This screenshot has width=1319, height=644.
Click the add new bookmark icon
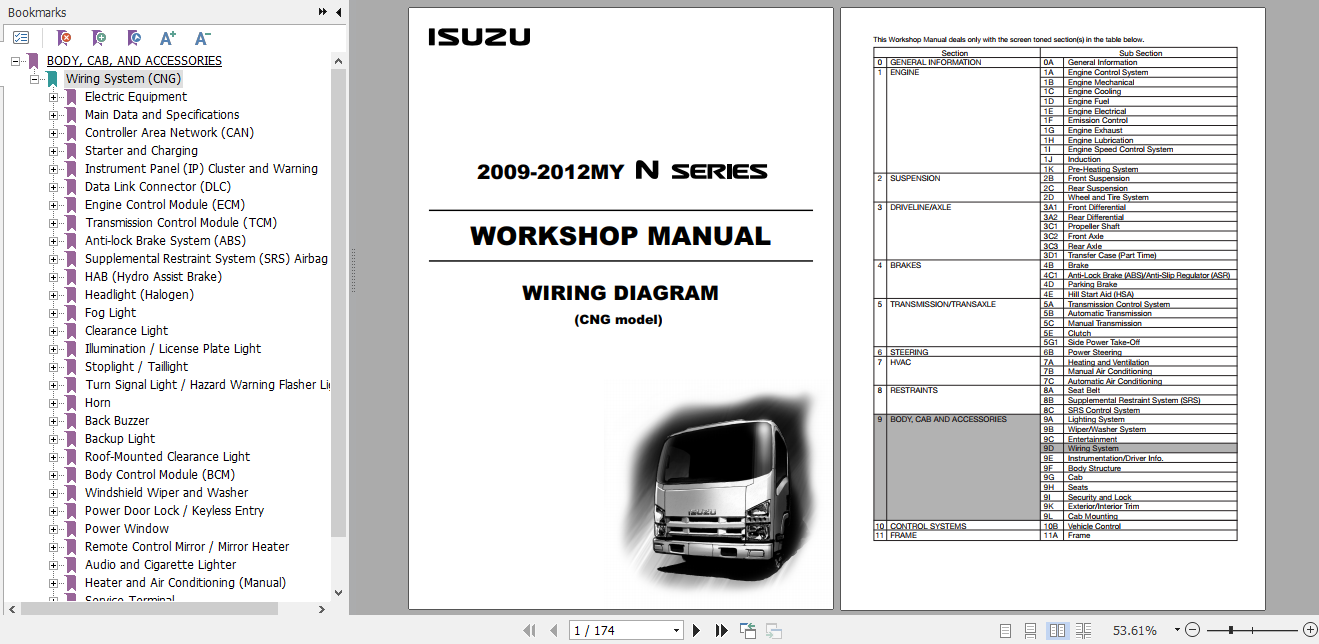pyautogui.click(x=99, y=38)
